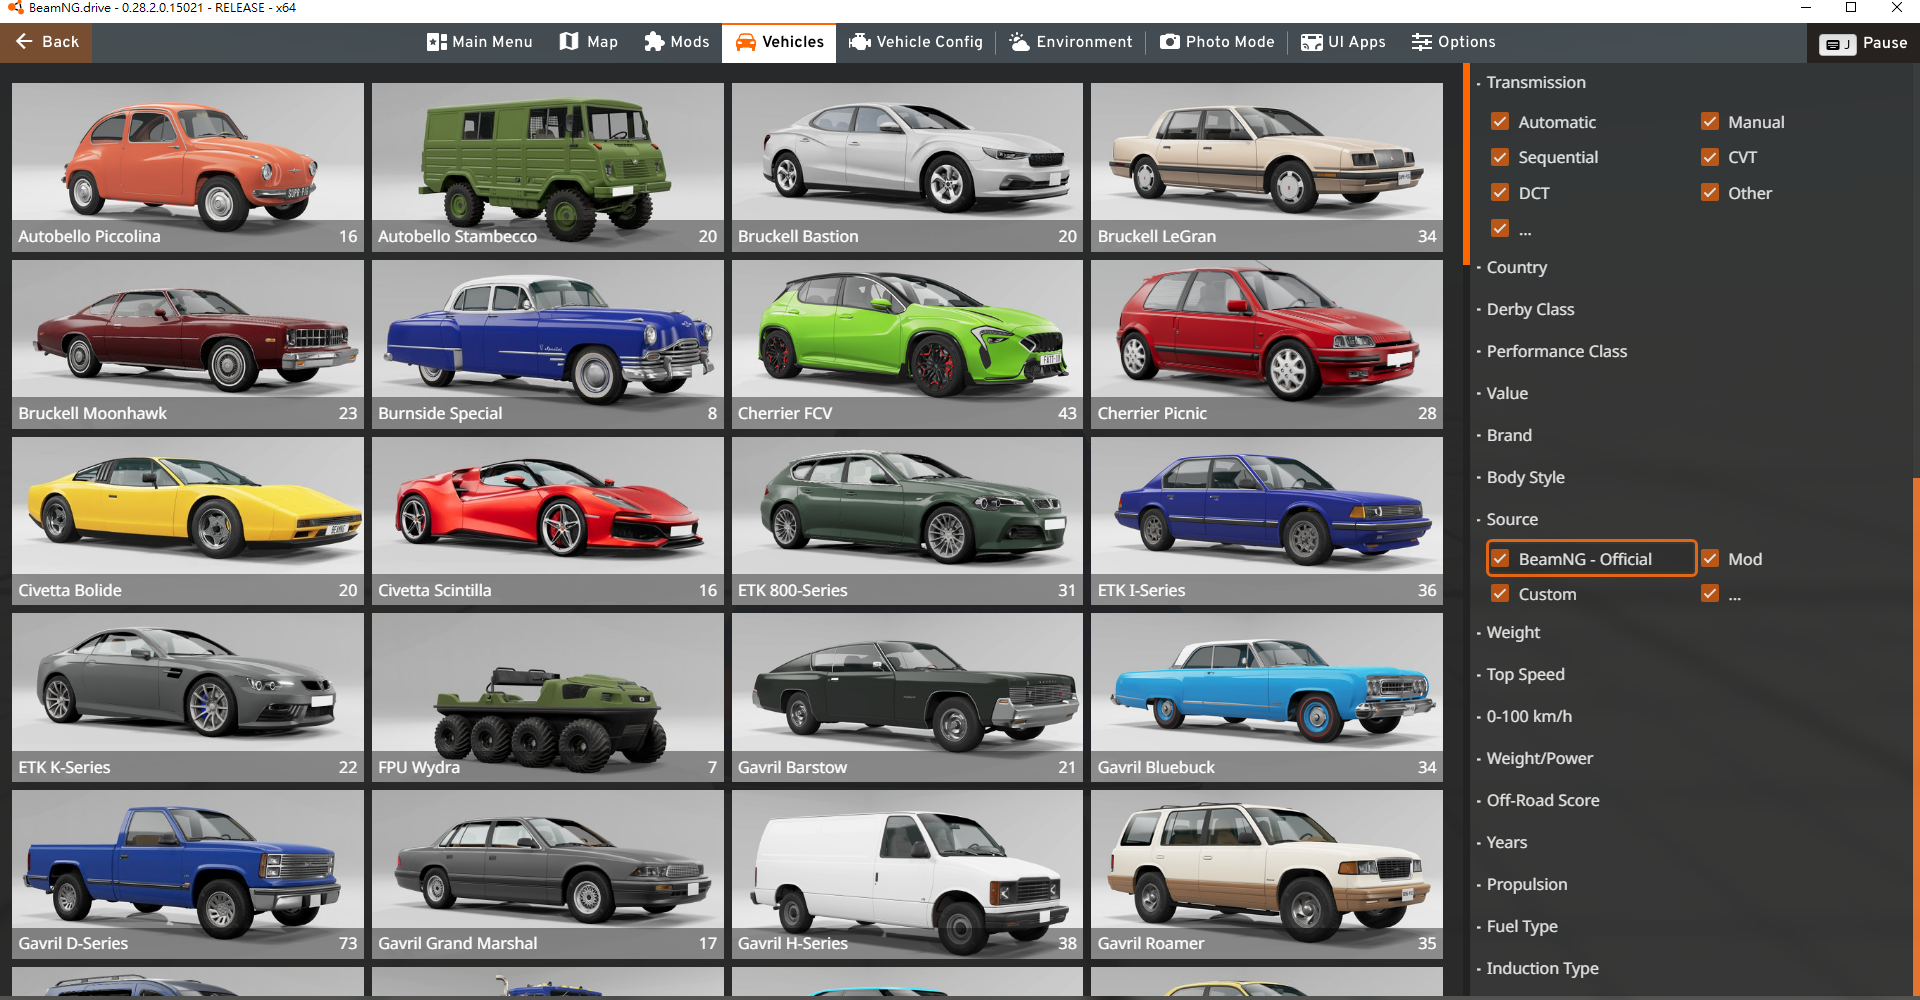Expand the Performance Class filter section
The width and height of the screenshot is (1920, 1000).
(x=1557, y=351)
